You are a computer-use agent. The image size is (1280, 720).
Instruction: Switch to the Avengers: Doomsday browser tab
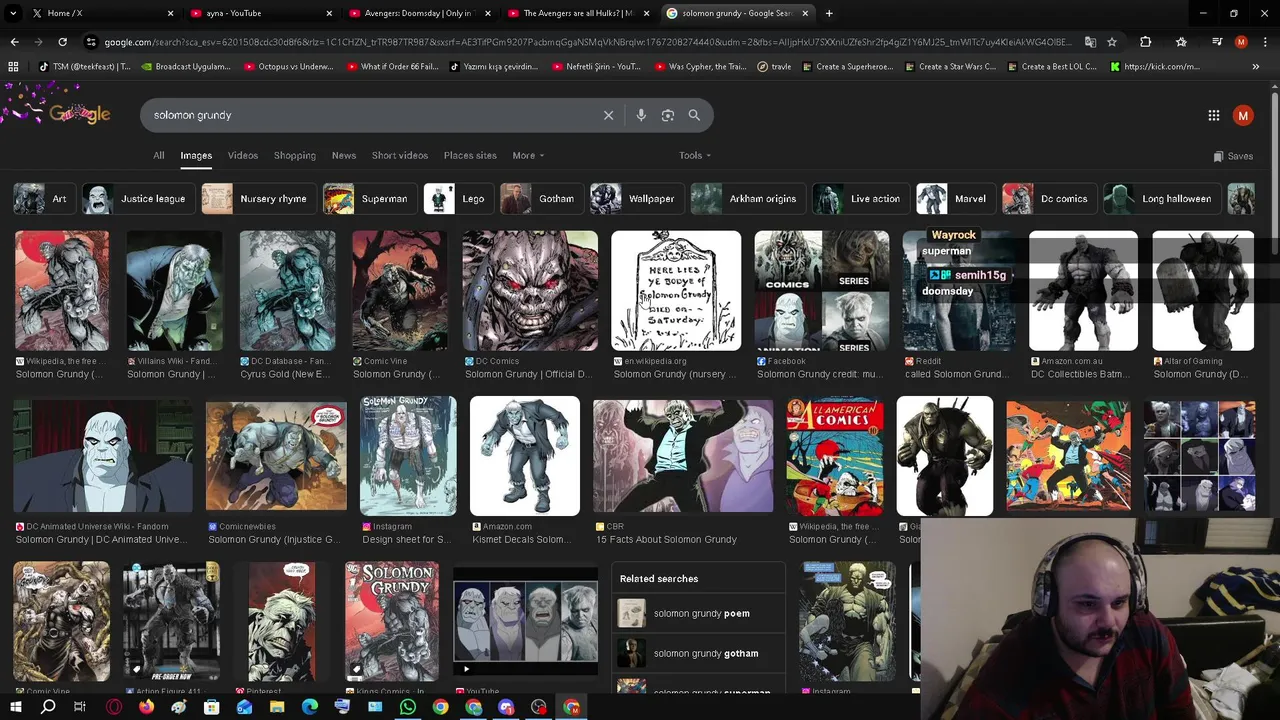pyautogui.click(x=421, y=13)
